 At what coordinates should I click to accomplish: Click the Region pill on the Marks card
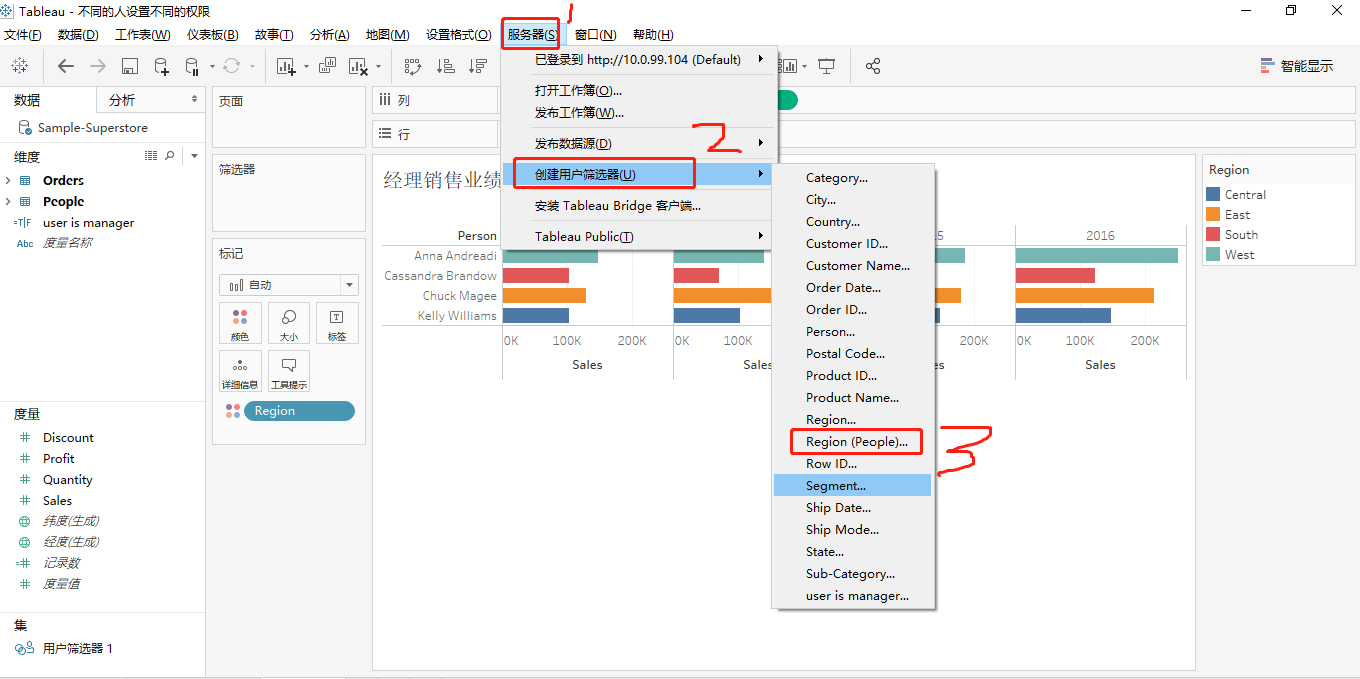pos(299,410)
